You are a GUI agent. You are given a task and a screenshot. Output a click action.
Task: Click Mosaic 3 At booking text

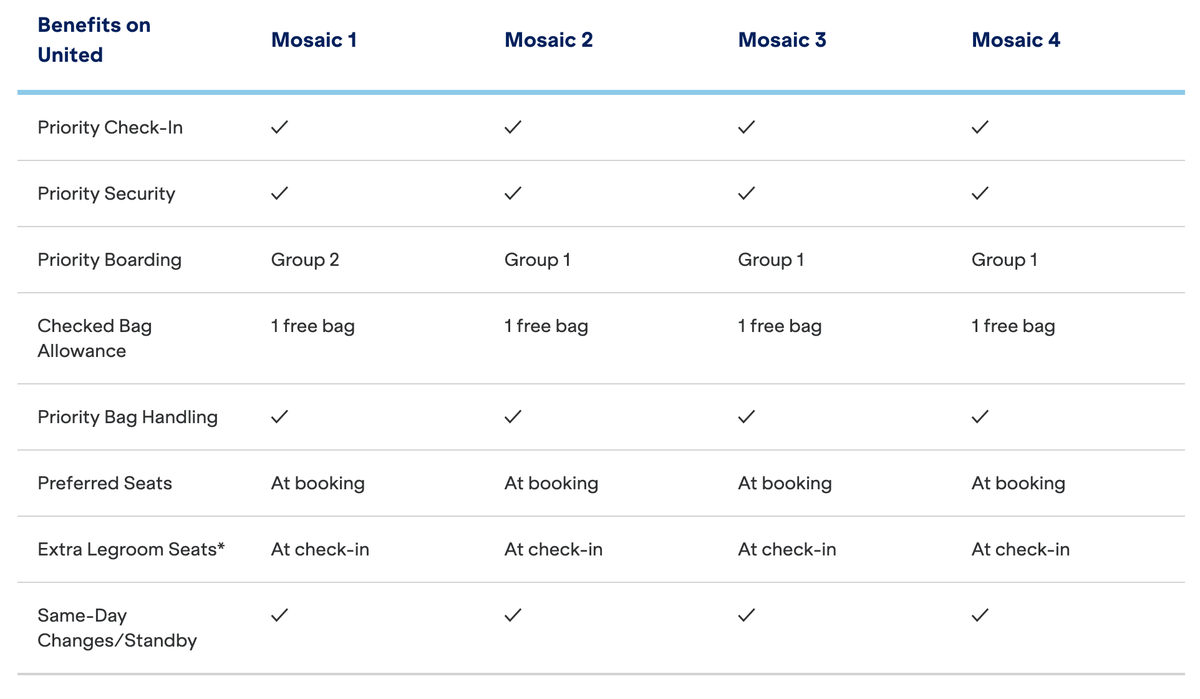click(x=785, y=483)
